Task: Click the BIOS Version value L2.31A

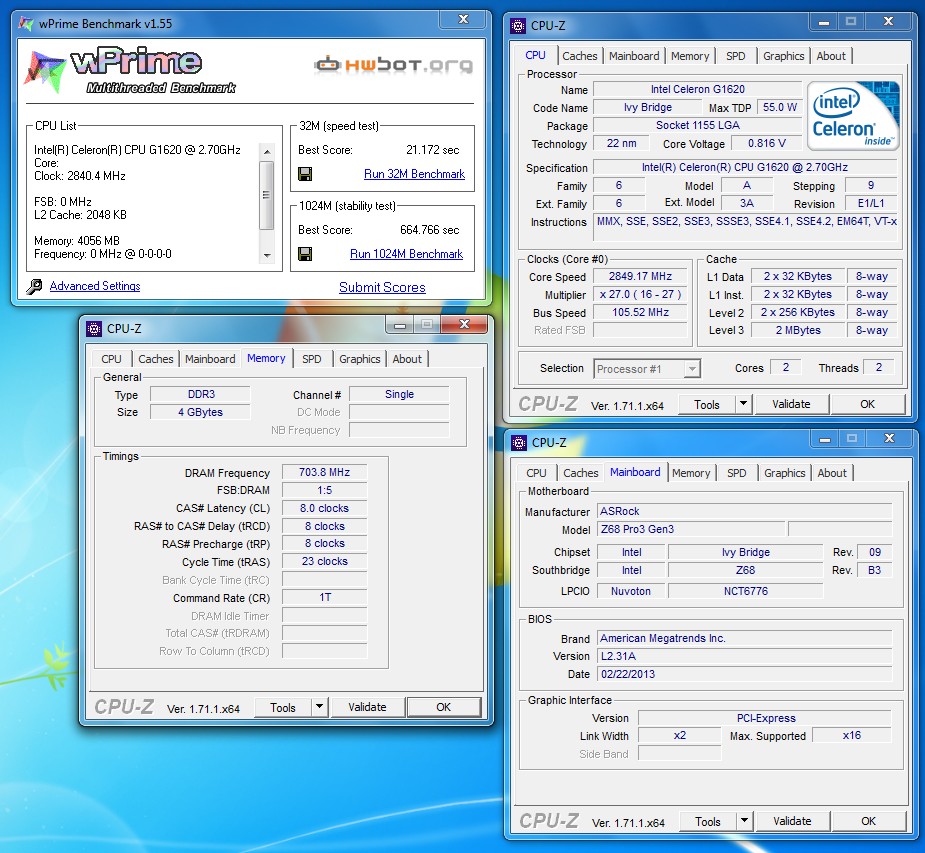Action: click(x=744, y=656)
